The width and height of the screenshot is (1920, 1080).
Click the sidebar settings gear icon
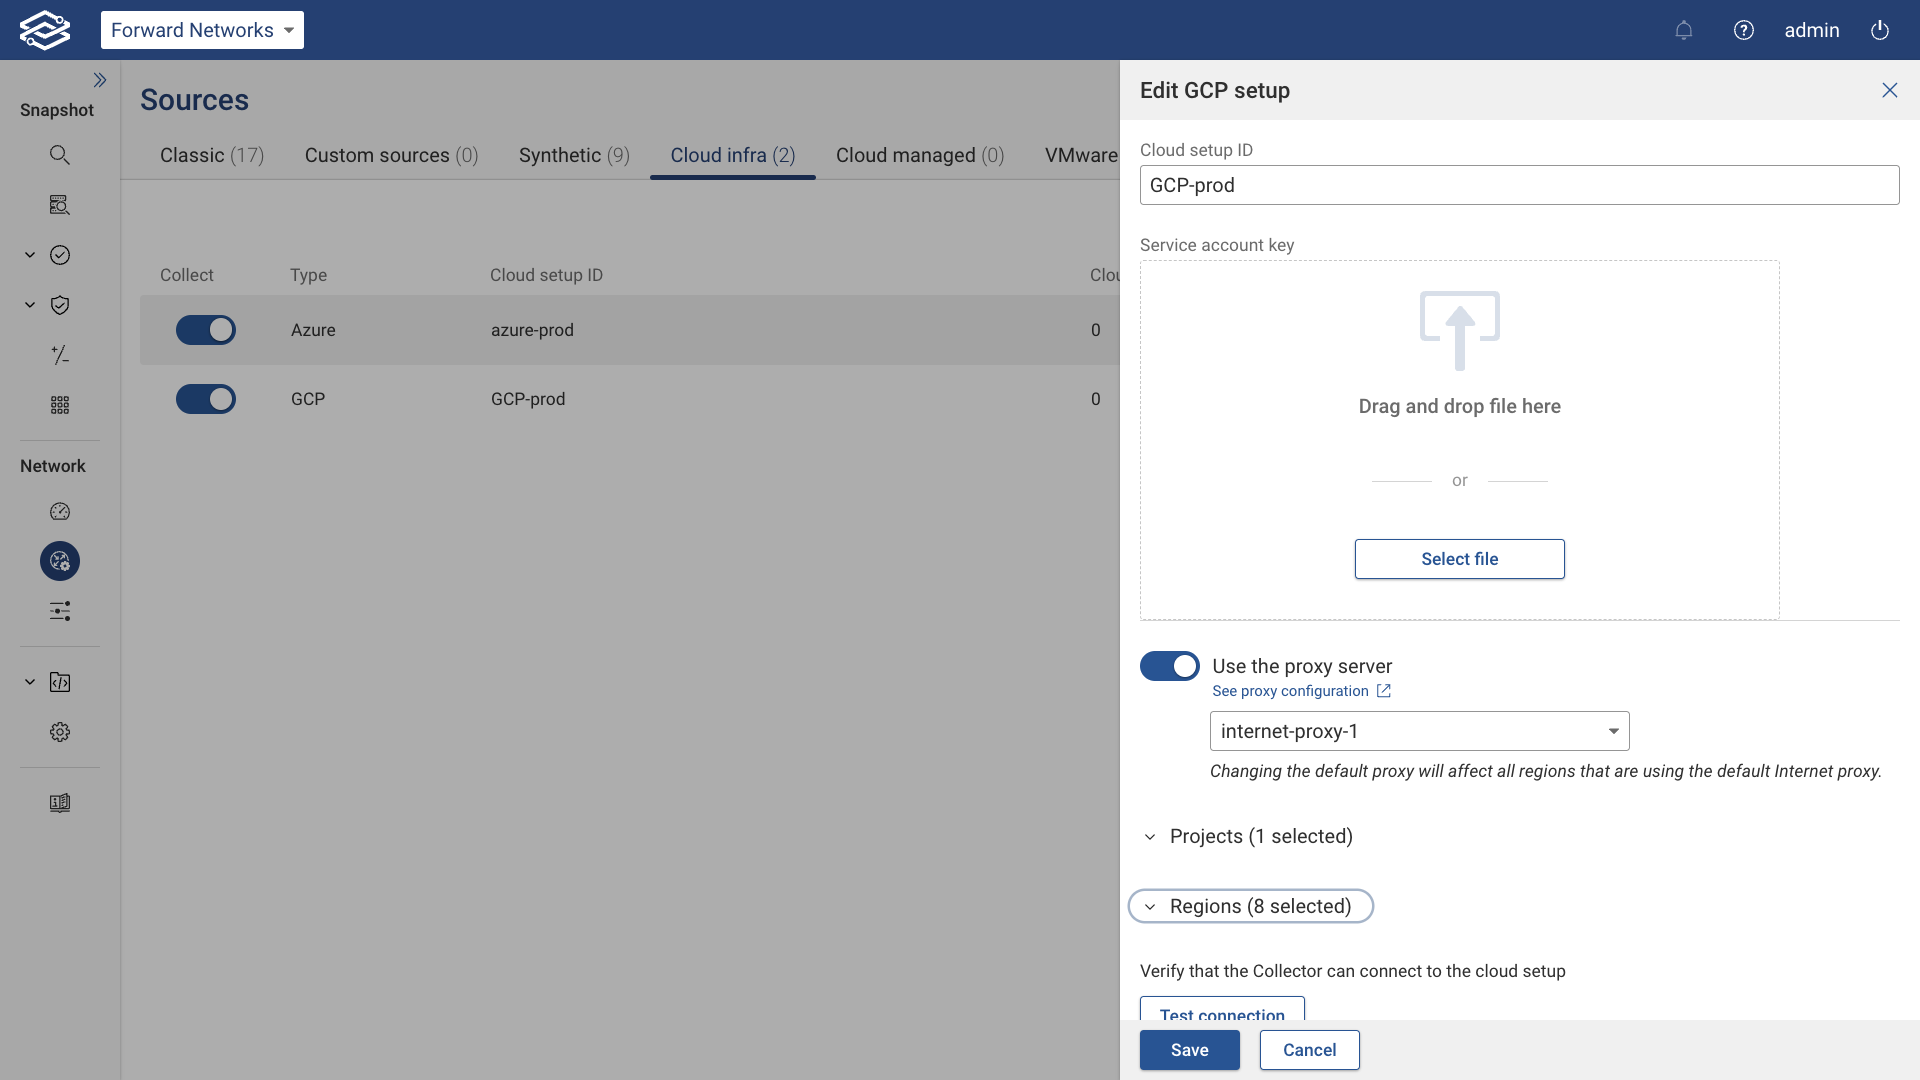tap(60, 732)
